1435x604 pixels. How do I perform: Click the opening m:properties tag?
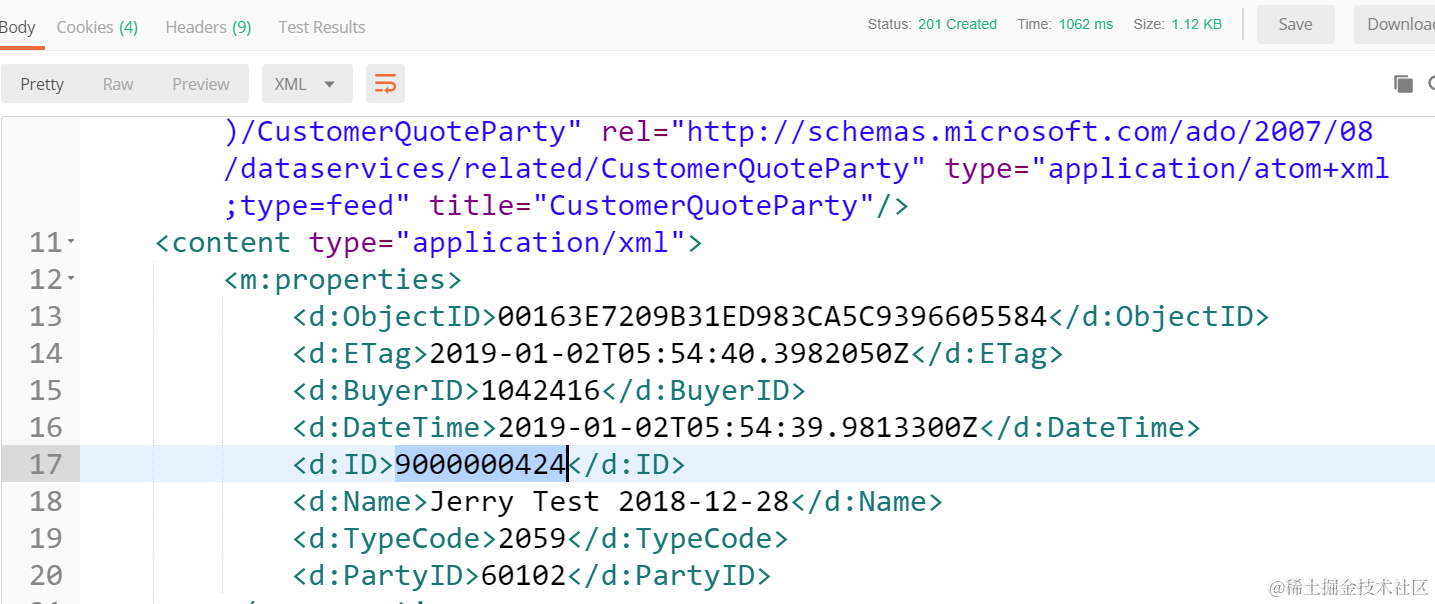(x=343, y=280)
